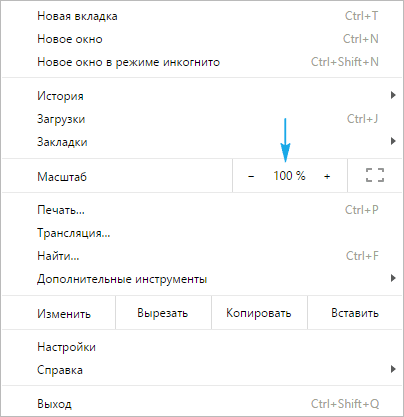Click the 100 % zoom value
404x417 pixels.
click(x=289, y=176)
